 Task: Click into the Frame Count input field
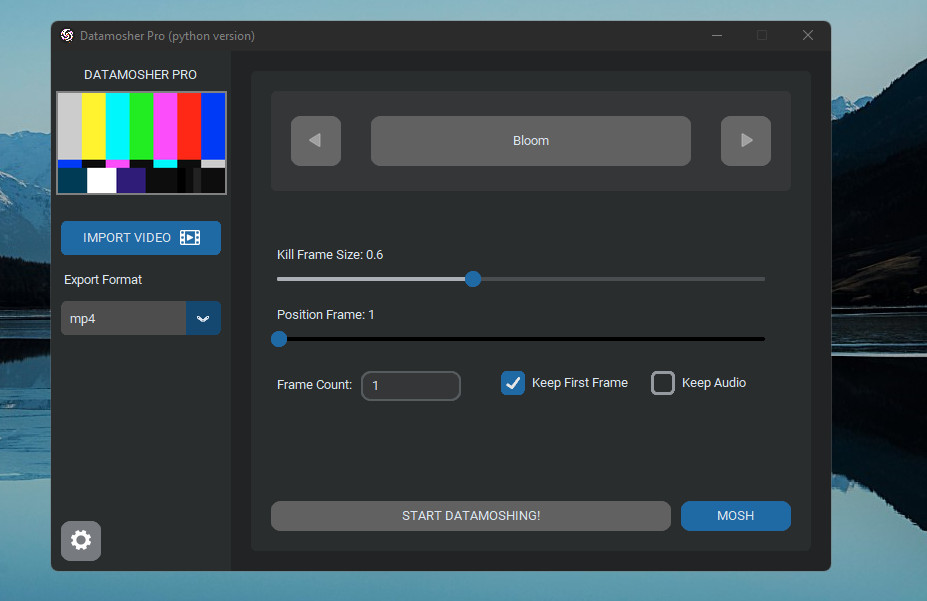click(411, 386)
